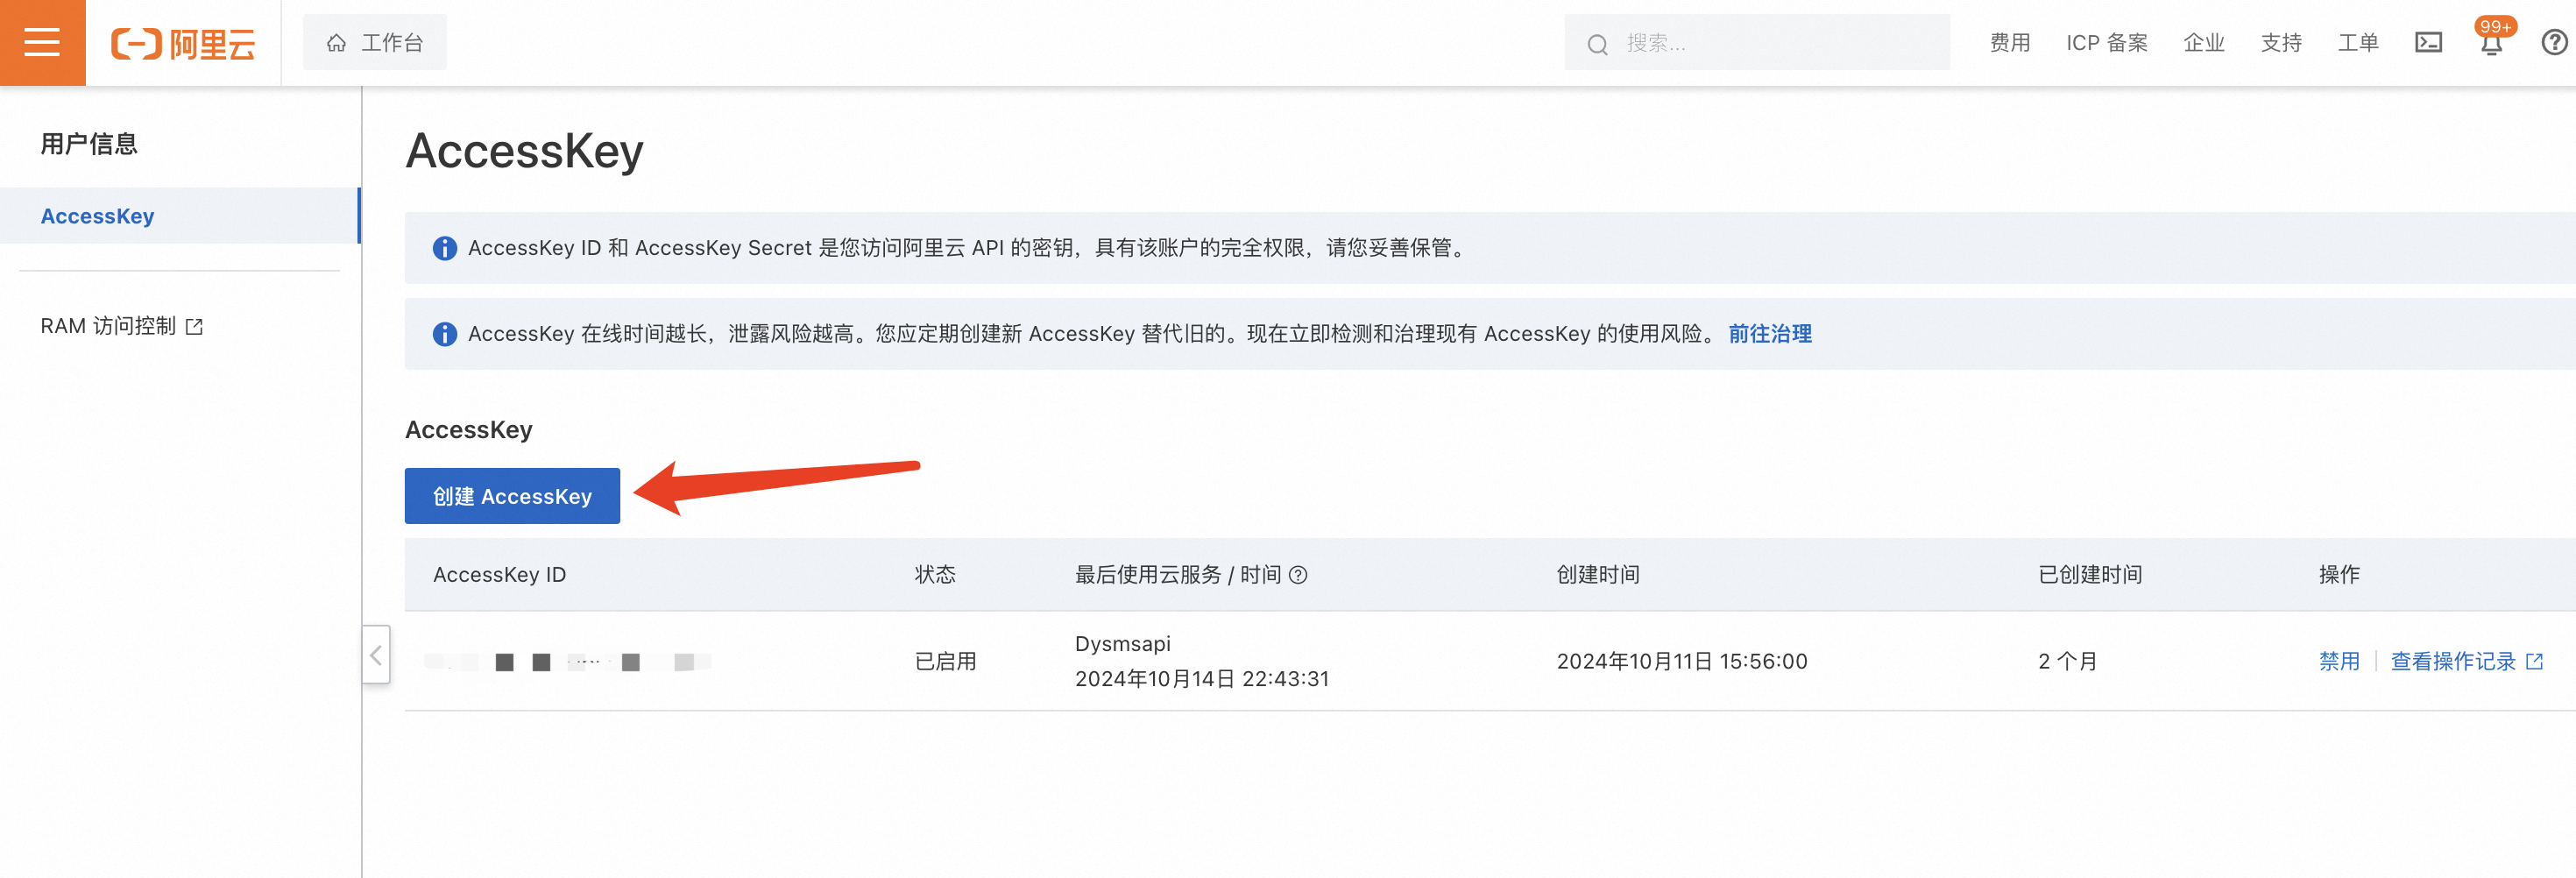Click the 用户信息 sidebar heading
2576x878 pixels.
(89, 144)
